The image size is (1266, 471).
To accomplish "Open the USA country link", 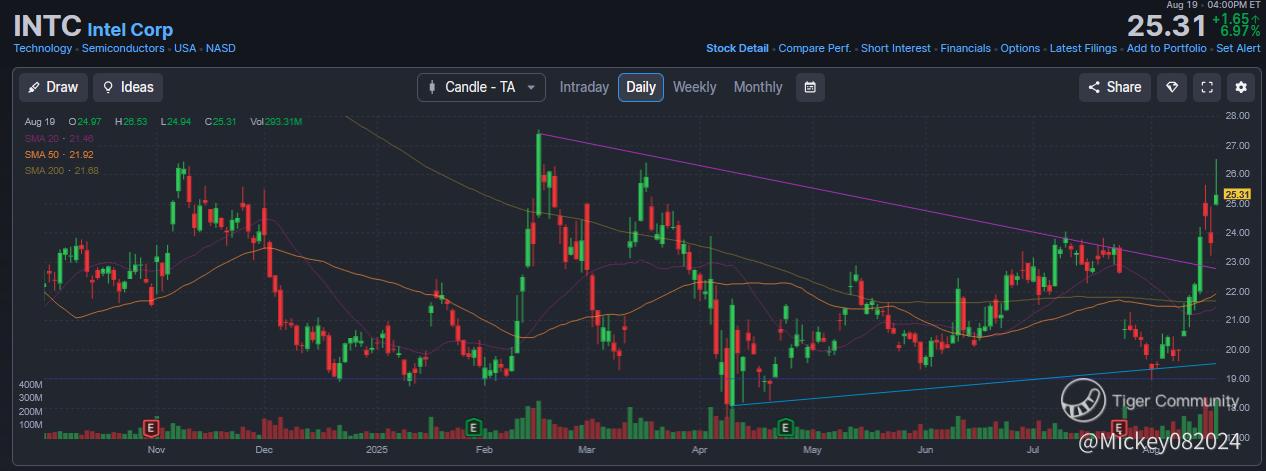I will [x=184, y=48].
